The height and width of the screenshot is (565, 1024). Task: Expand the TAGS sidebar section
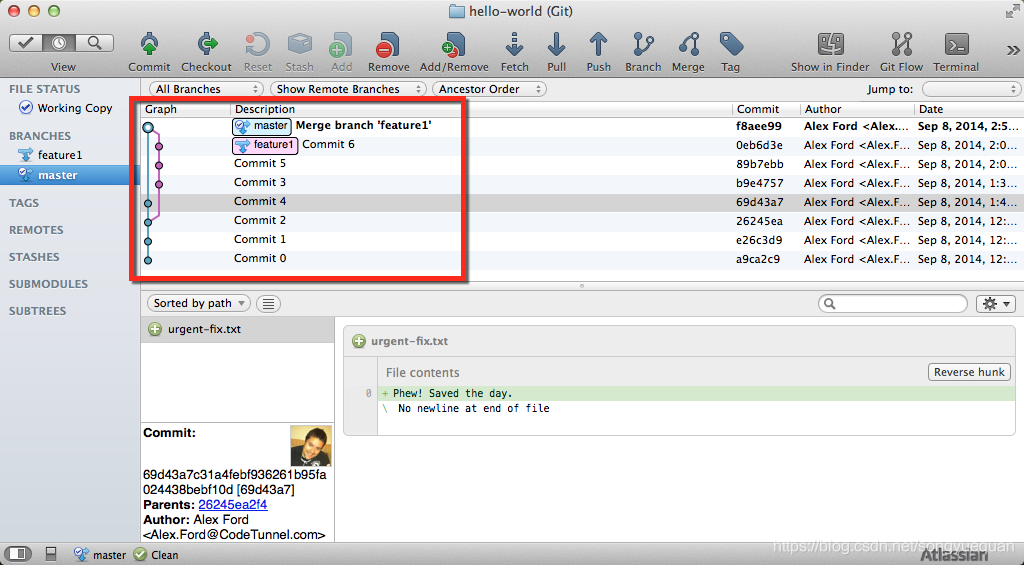coord(24,203)
